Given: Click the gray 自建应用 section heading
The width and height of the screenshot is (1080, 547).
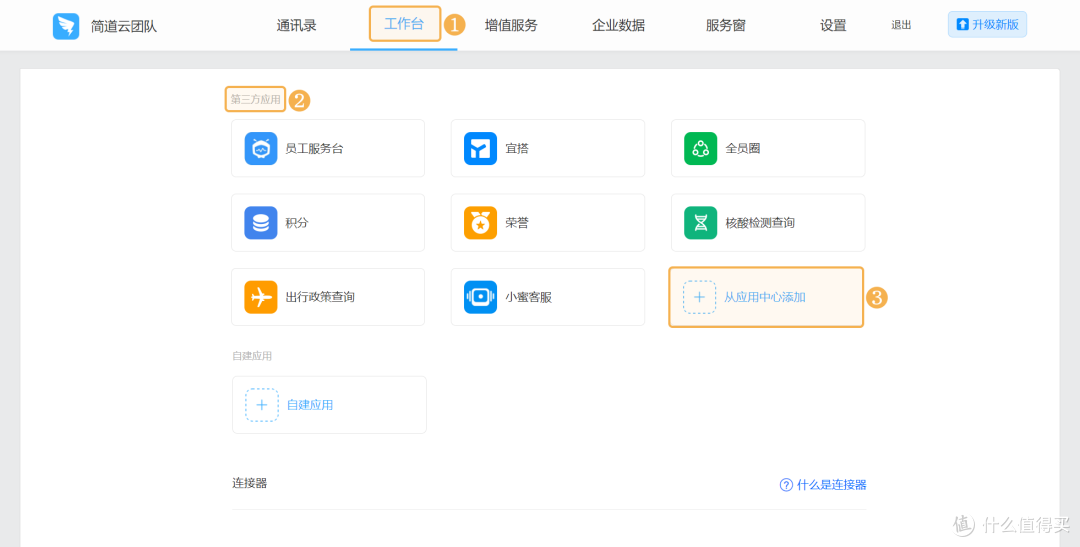Looking at the screenshot, I should (x=252, y=356).
